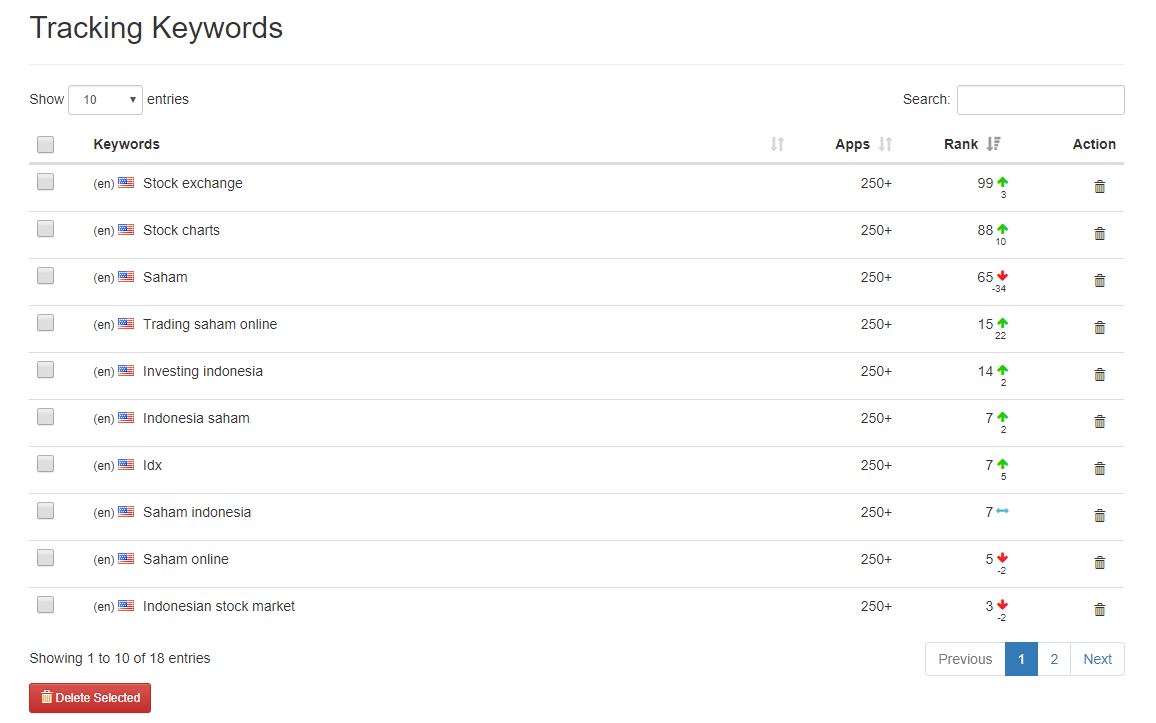Click the Delete Selected button
This screenshot has width=1156, height=723.
coord(90,698)
